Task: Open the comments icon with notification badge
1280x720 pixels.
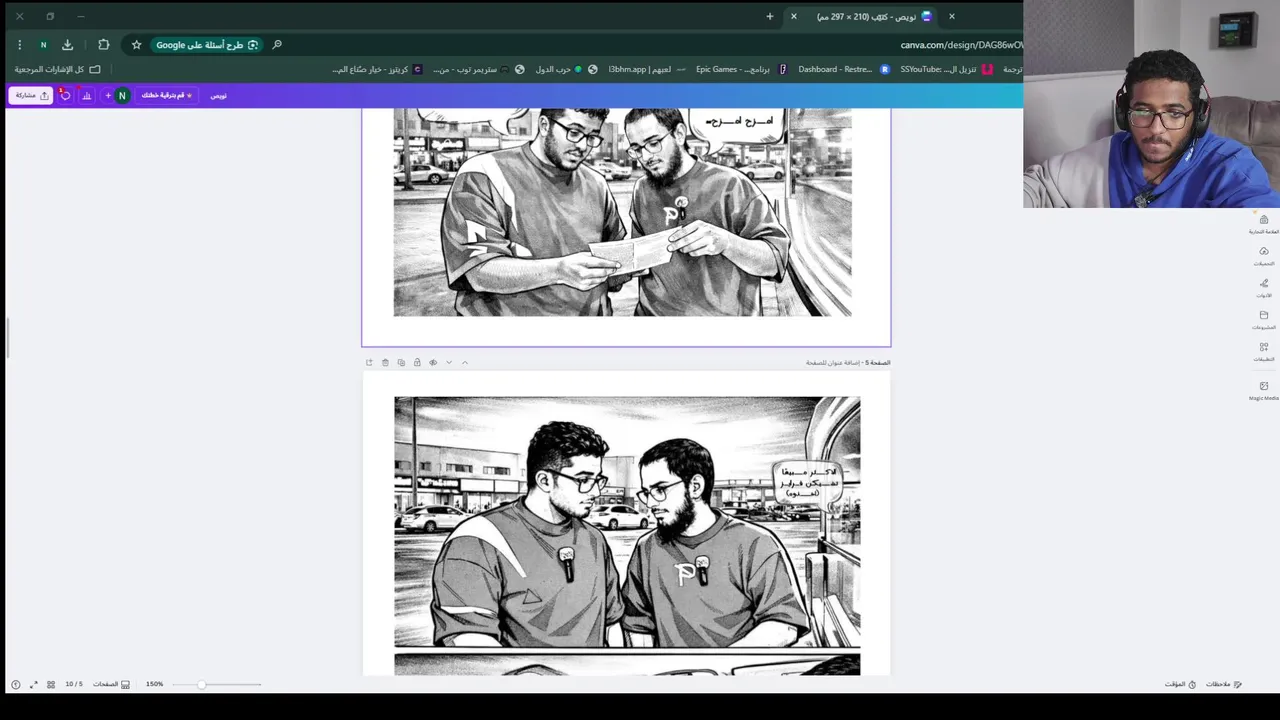Action: [65, 95]
